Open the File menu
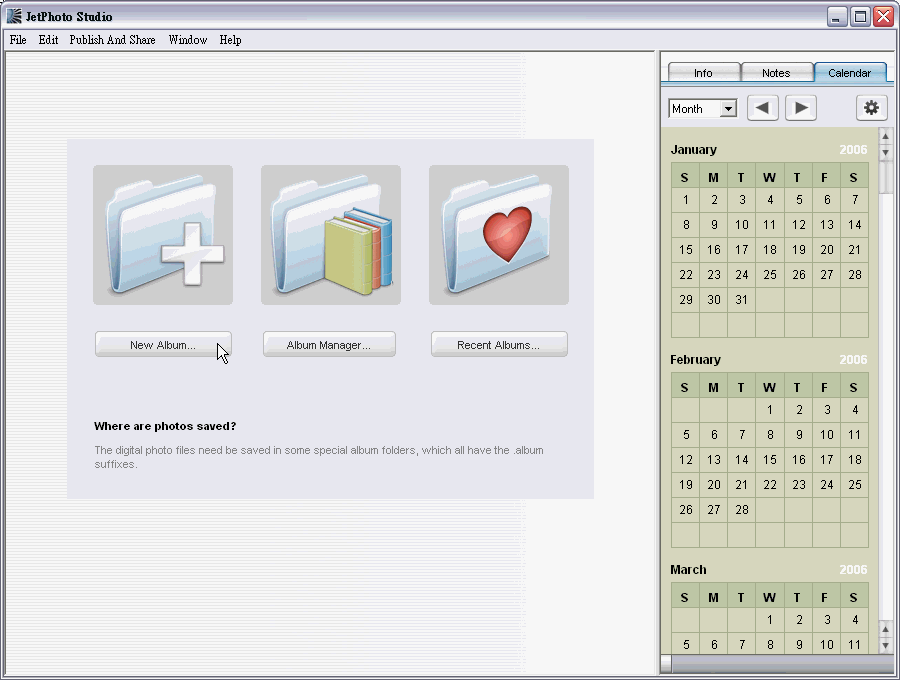900x680 pixels. click(18, 40)
